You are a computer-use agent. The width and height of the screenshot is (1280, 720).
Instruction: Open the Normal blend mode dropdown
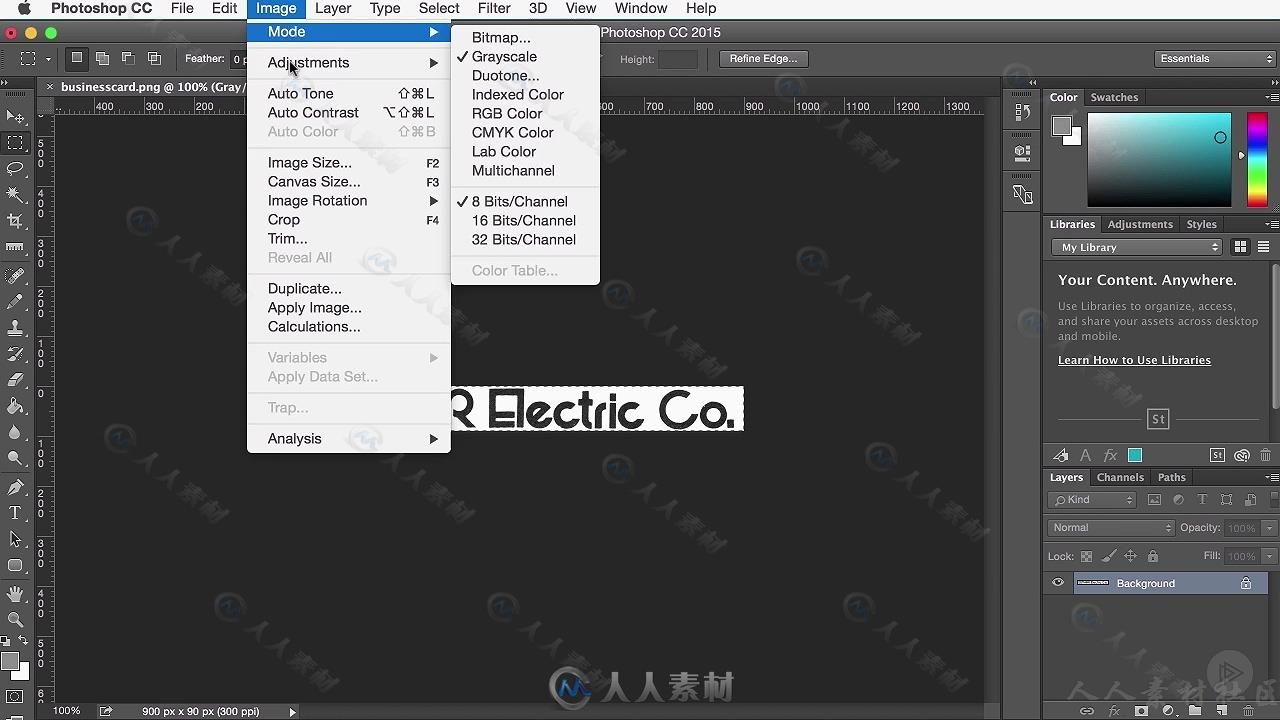[1111, 528]
